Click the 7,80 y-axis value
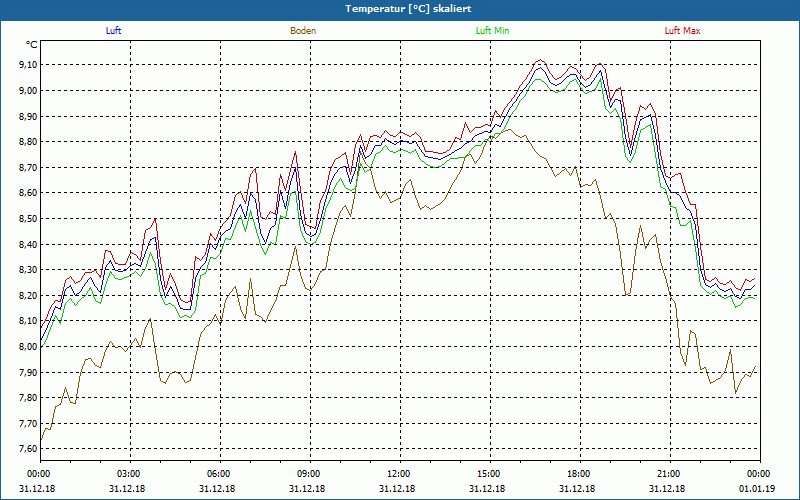The height and width of the screenshot is (500, 800). pos(28,398)
